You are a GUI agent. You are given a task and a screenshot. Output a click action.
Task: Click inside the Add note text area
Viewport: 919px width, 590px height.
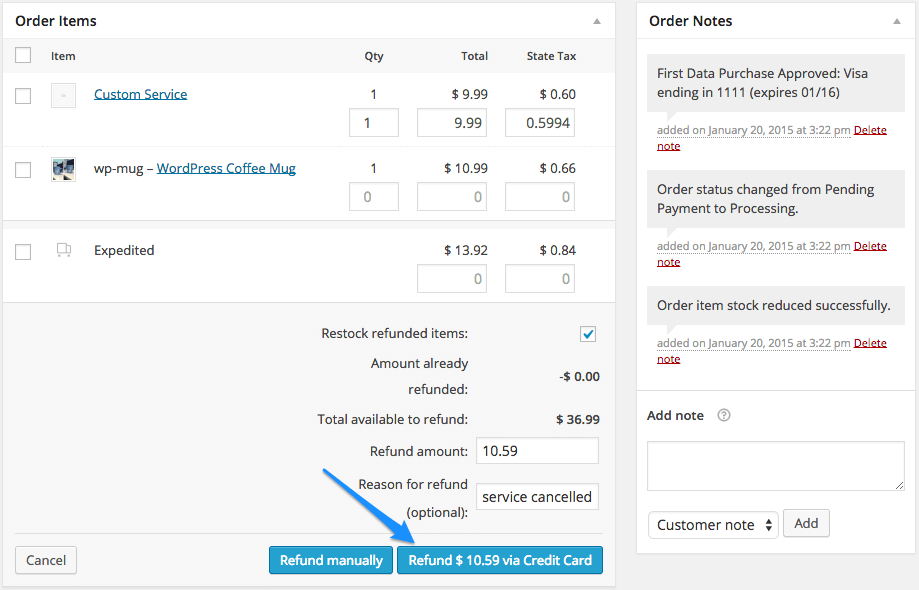point(775,465)
